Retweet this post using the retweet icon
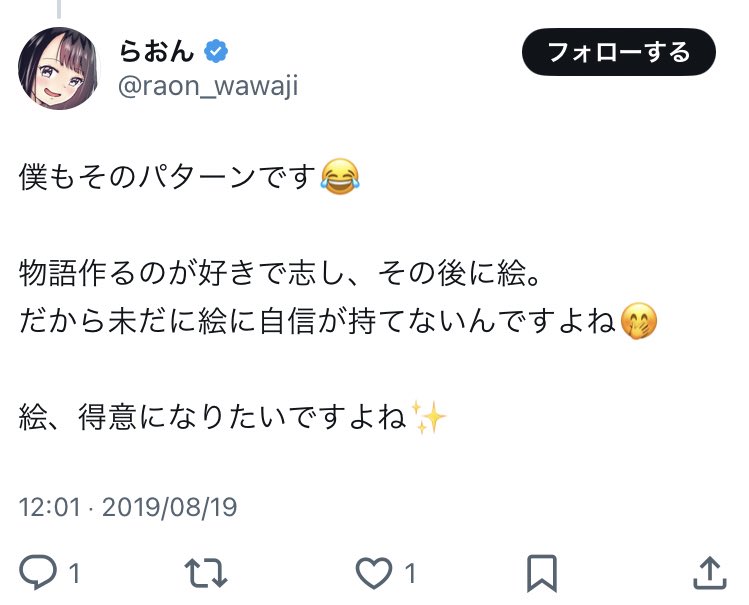This screenshot has height=605, width=749. click(x=206, y=573)
